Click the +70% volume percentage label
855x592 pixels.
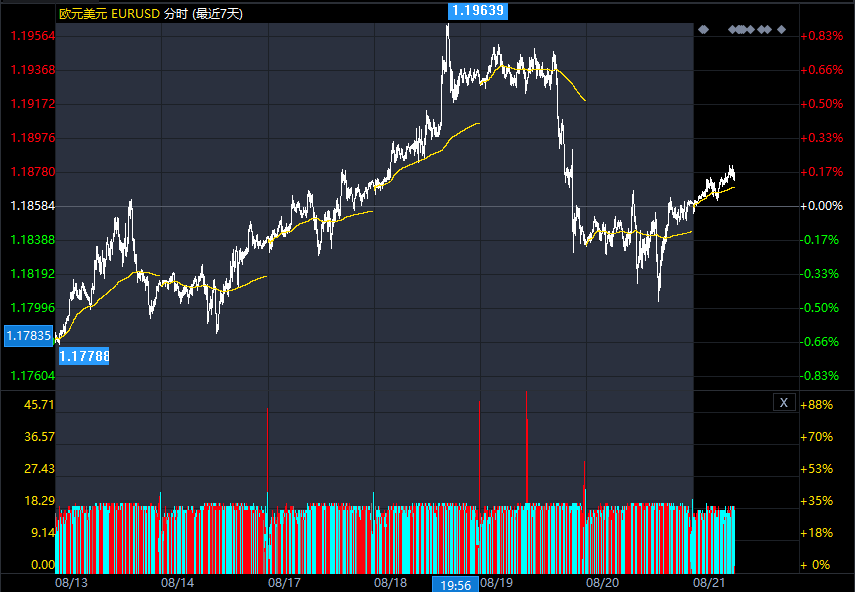(817, 437)
